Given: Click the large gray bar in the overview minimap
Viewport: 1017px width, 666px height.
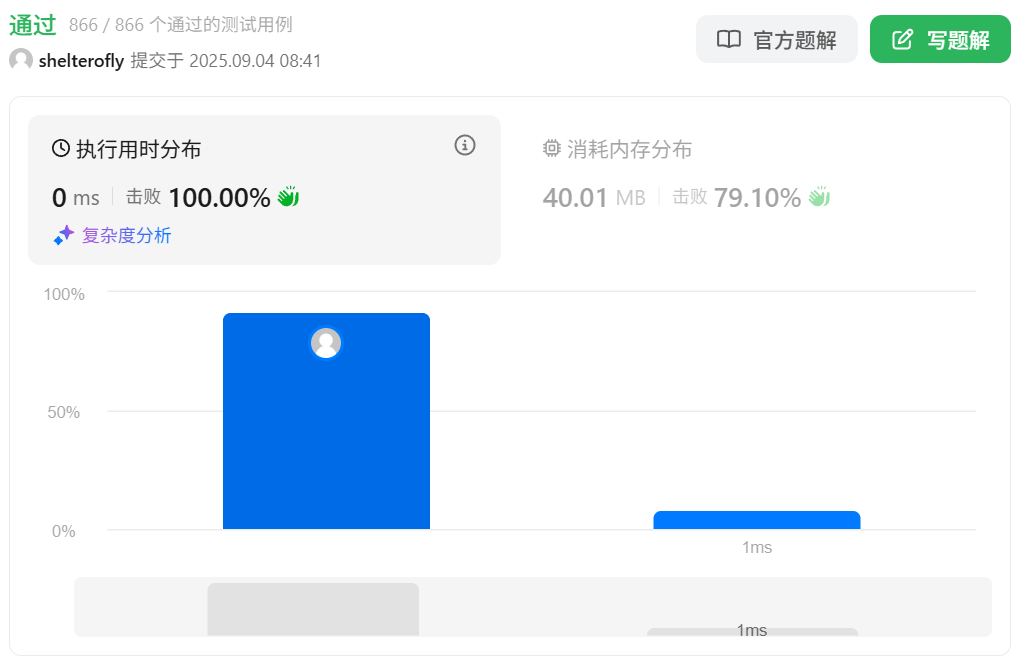Looking at the screenshot, I should pos(313,610).
